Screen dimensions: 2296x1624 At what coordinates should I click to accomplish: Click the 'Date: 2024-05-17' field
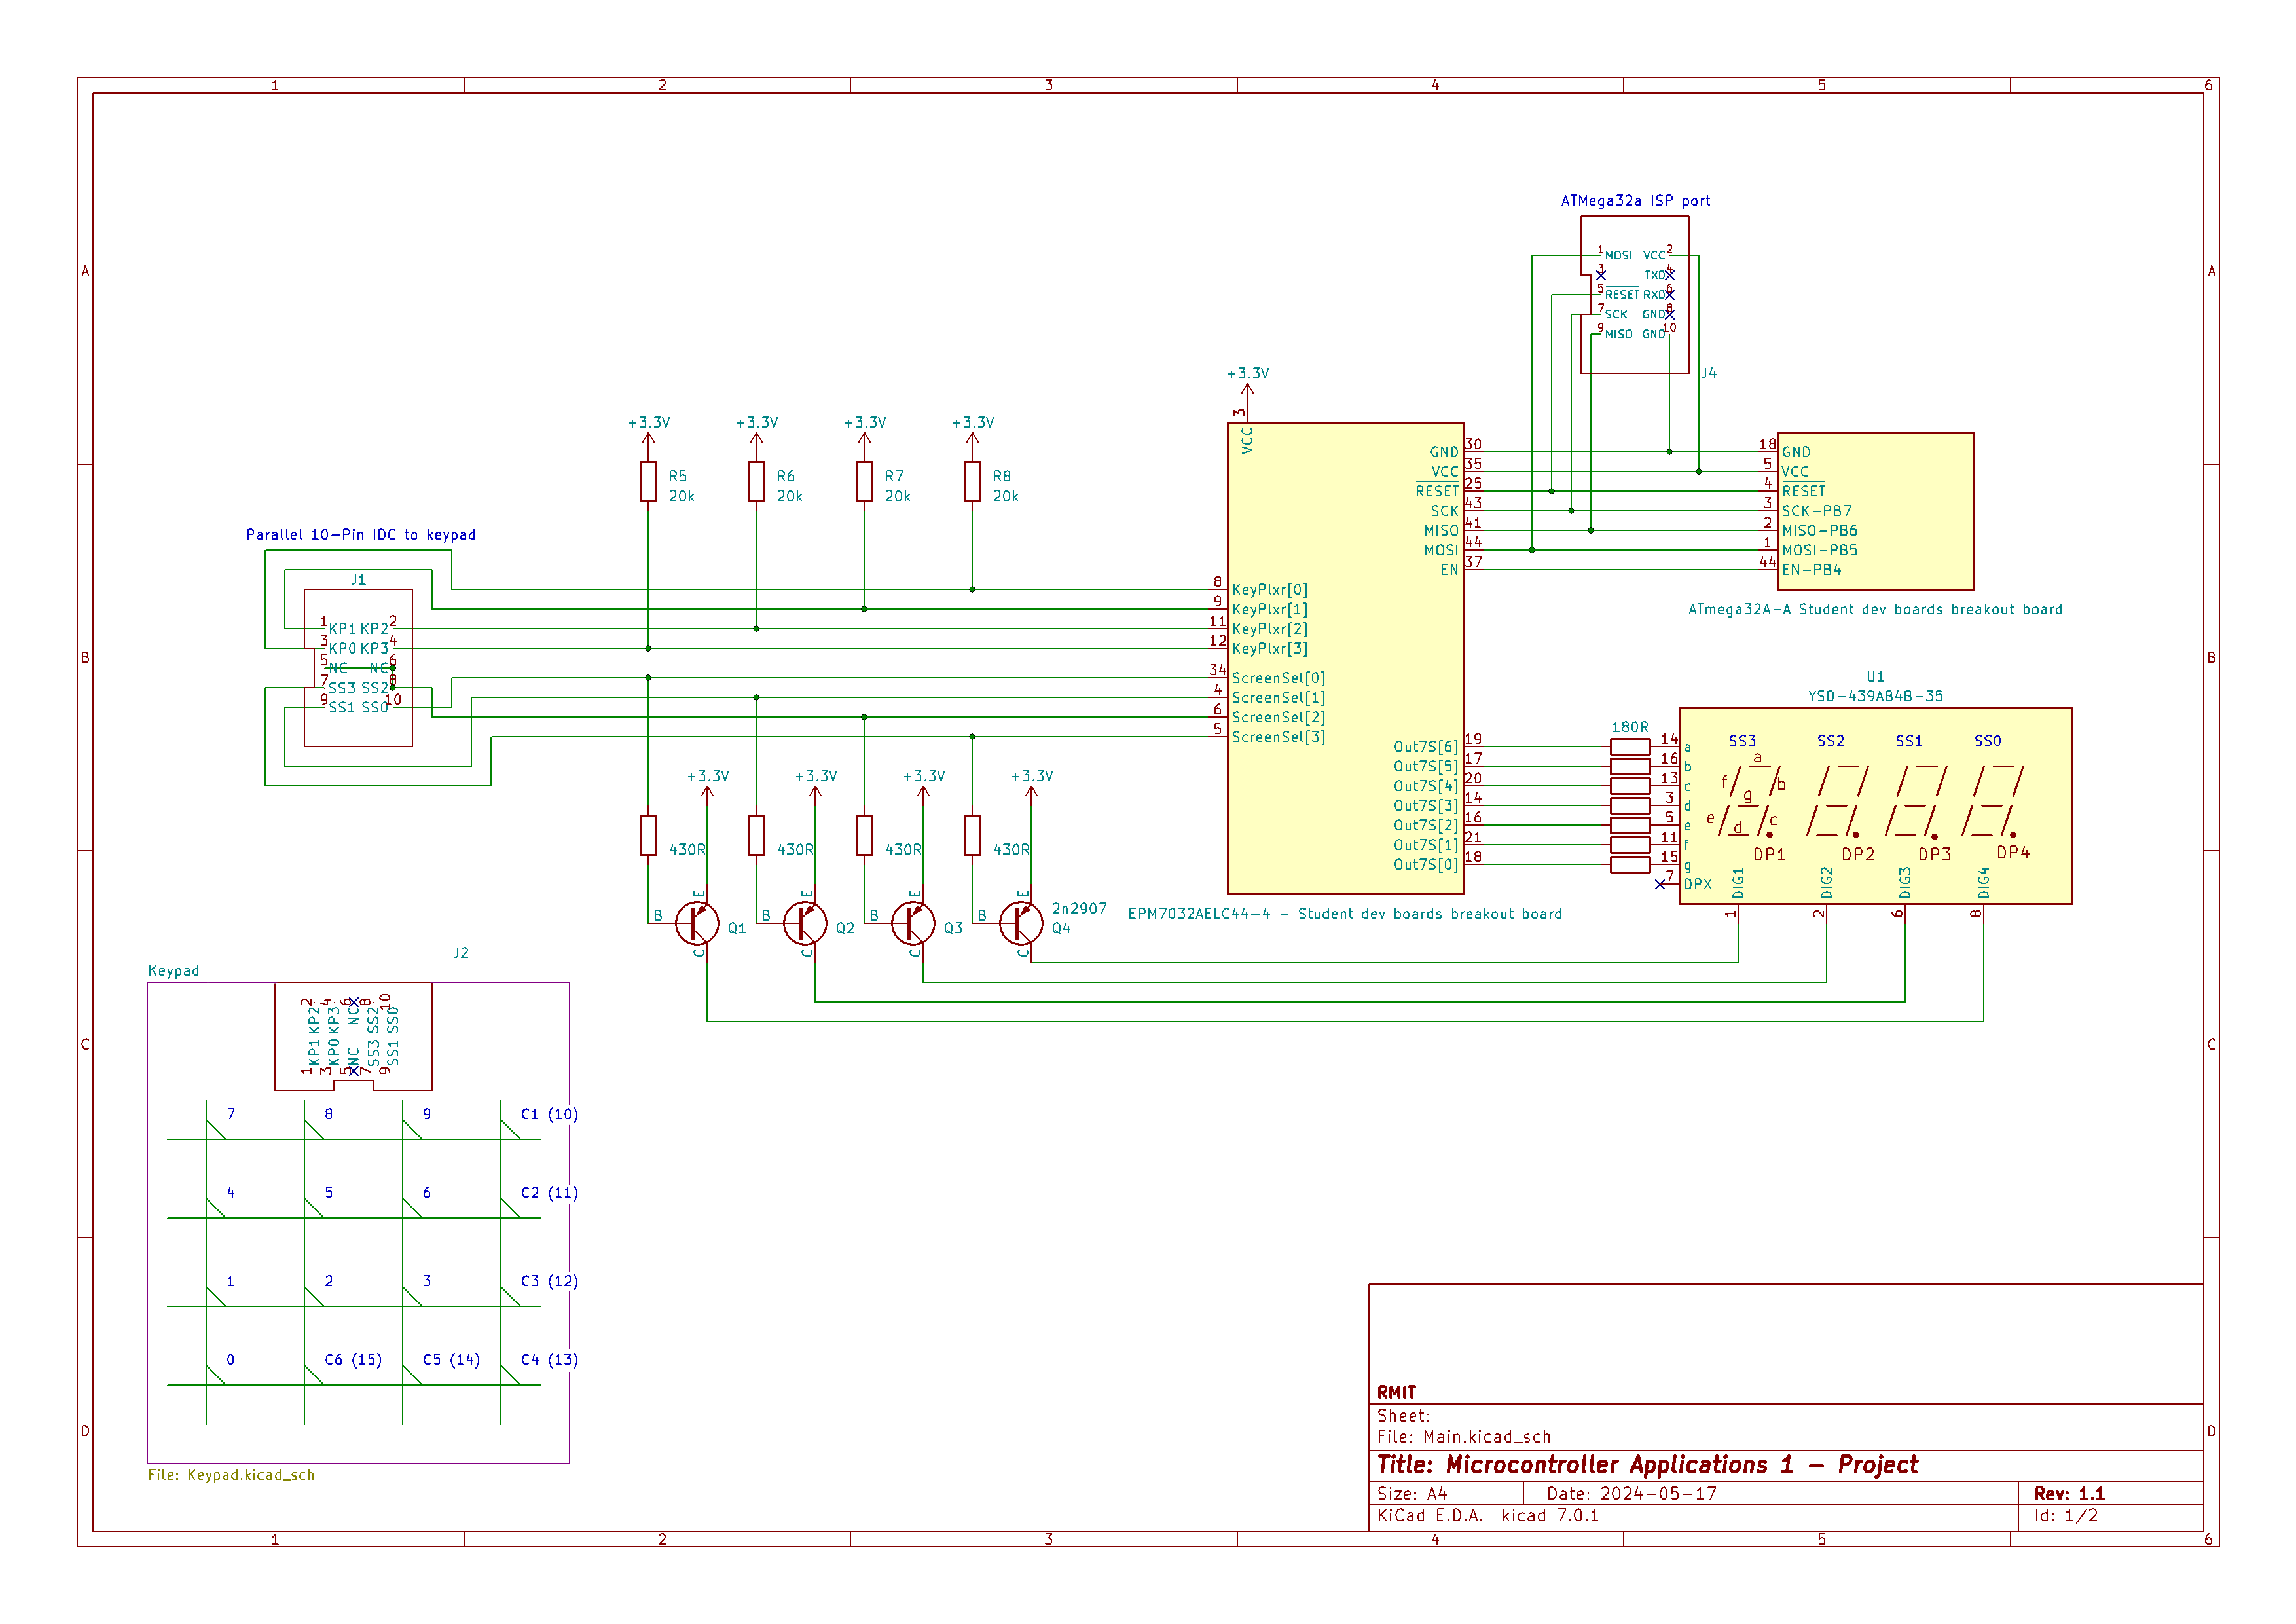click(1631, 1494)
